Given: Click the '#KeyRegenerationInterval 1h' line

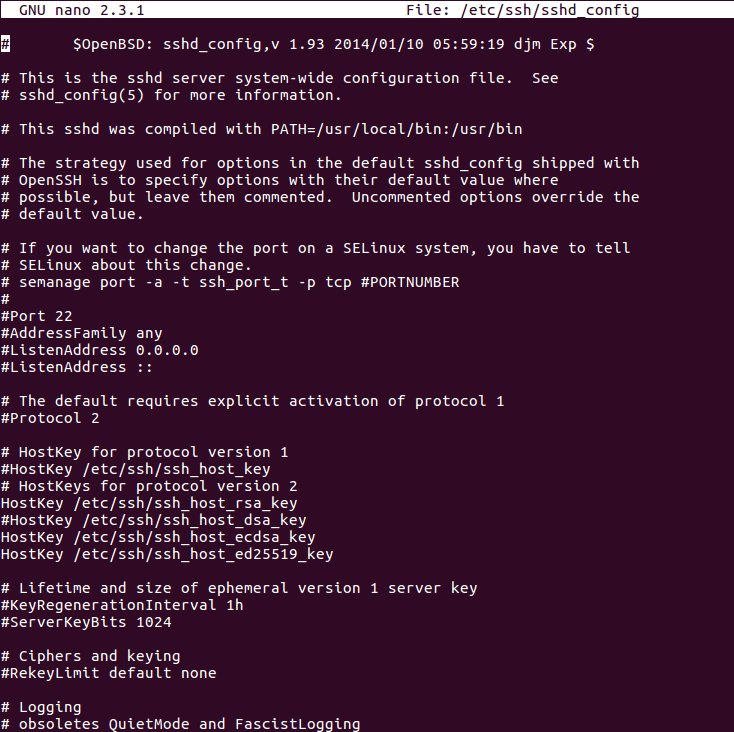Looking at the screenshot, I should [122, 605].
